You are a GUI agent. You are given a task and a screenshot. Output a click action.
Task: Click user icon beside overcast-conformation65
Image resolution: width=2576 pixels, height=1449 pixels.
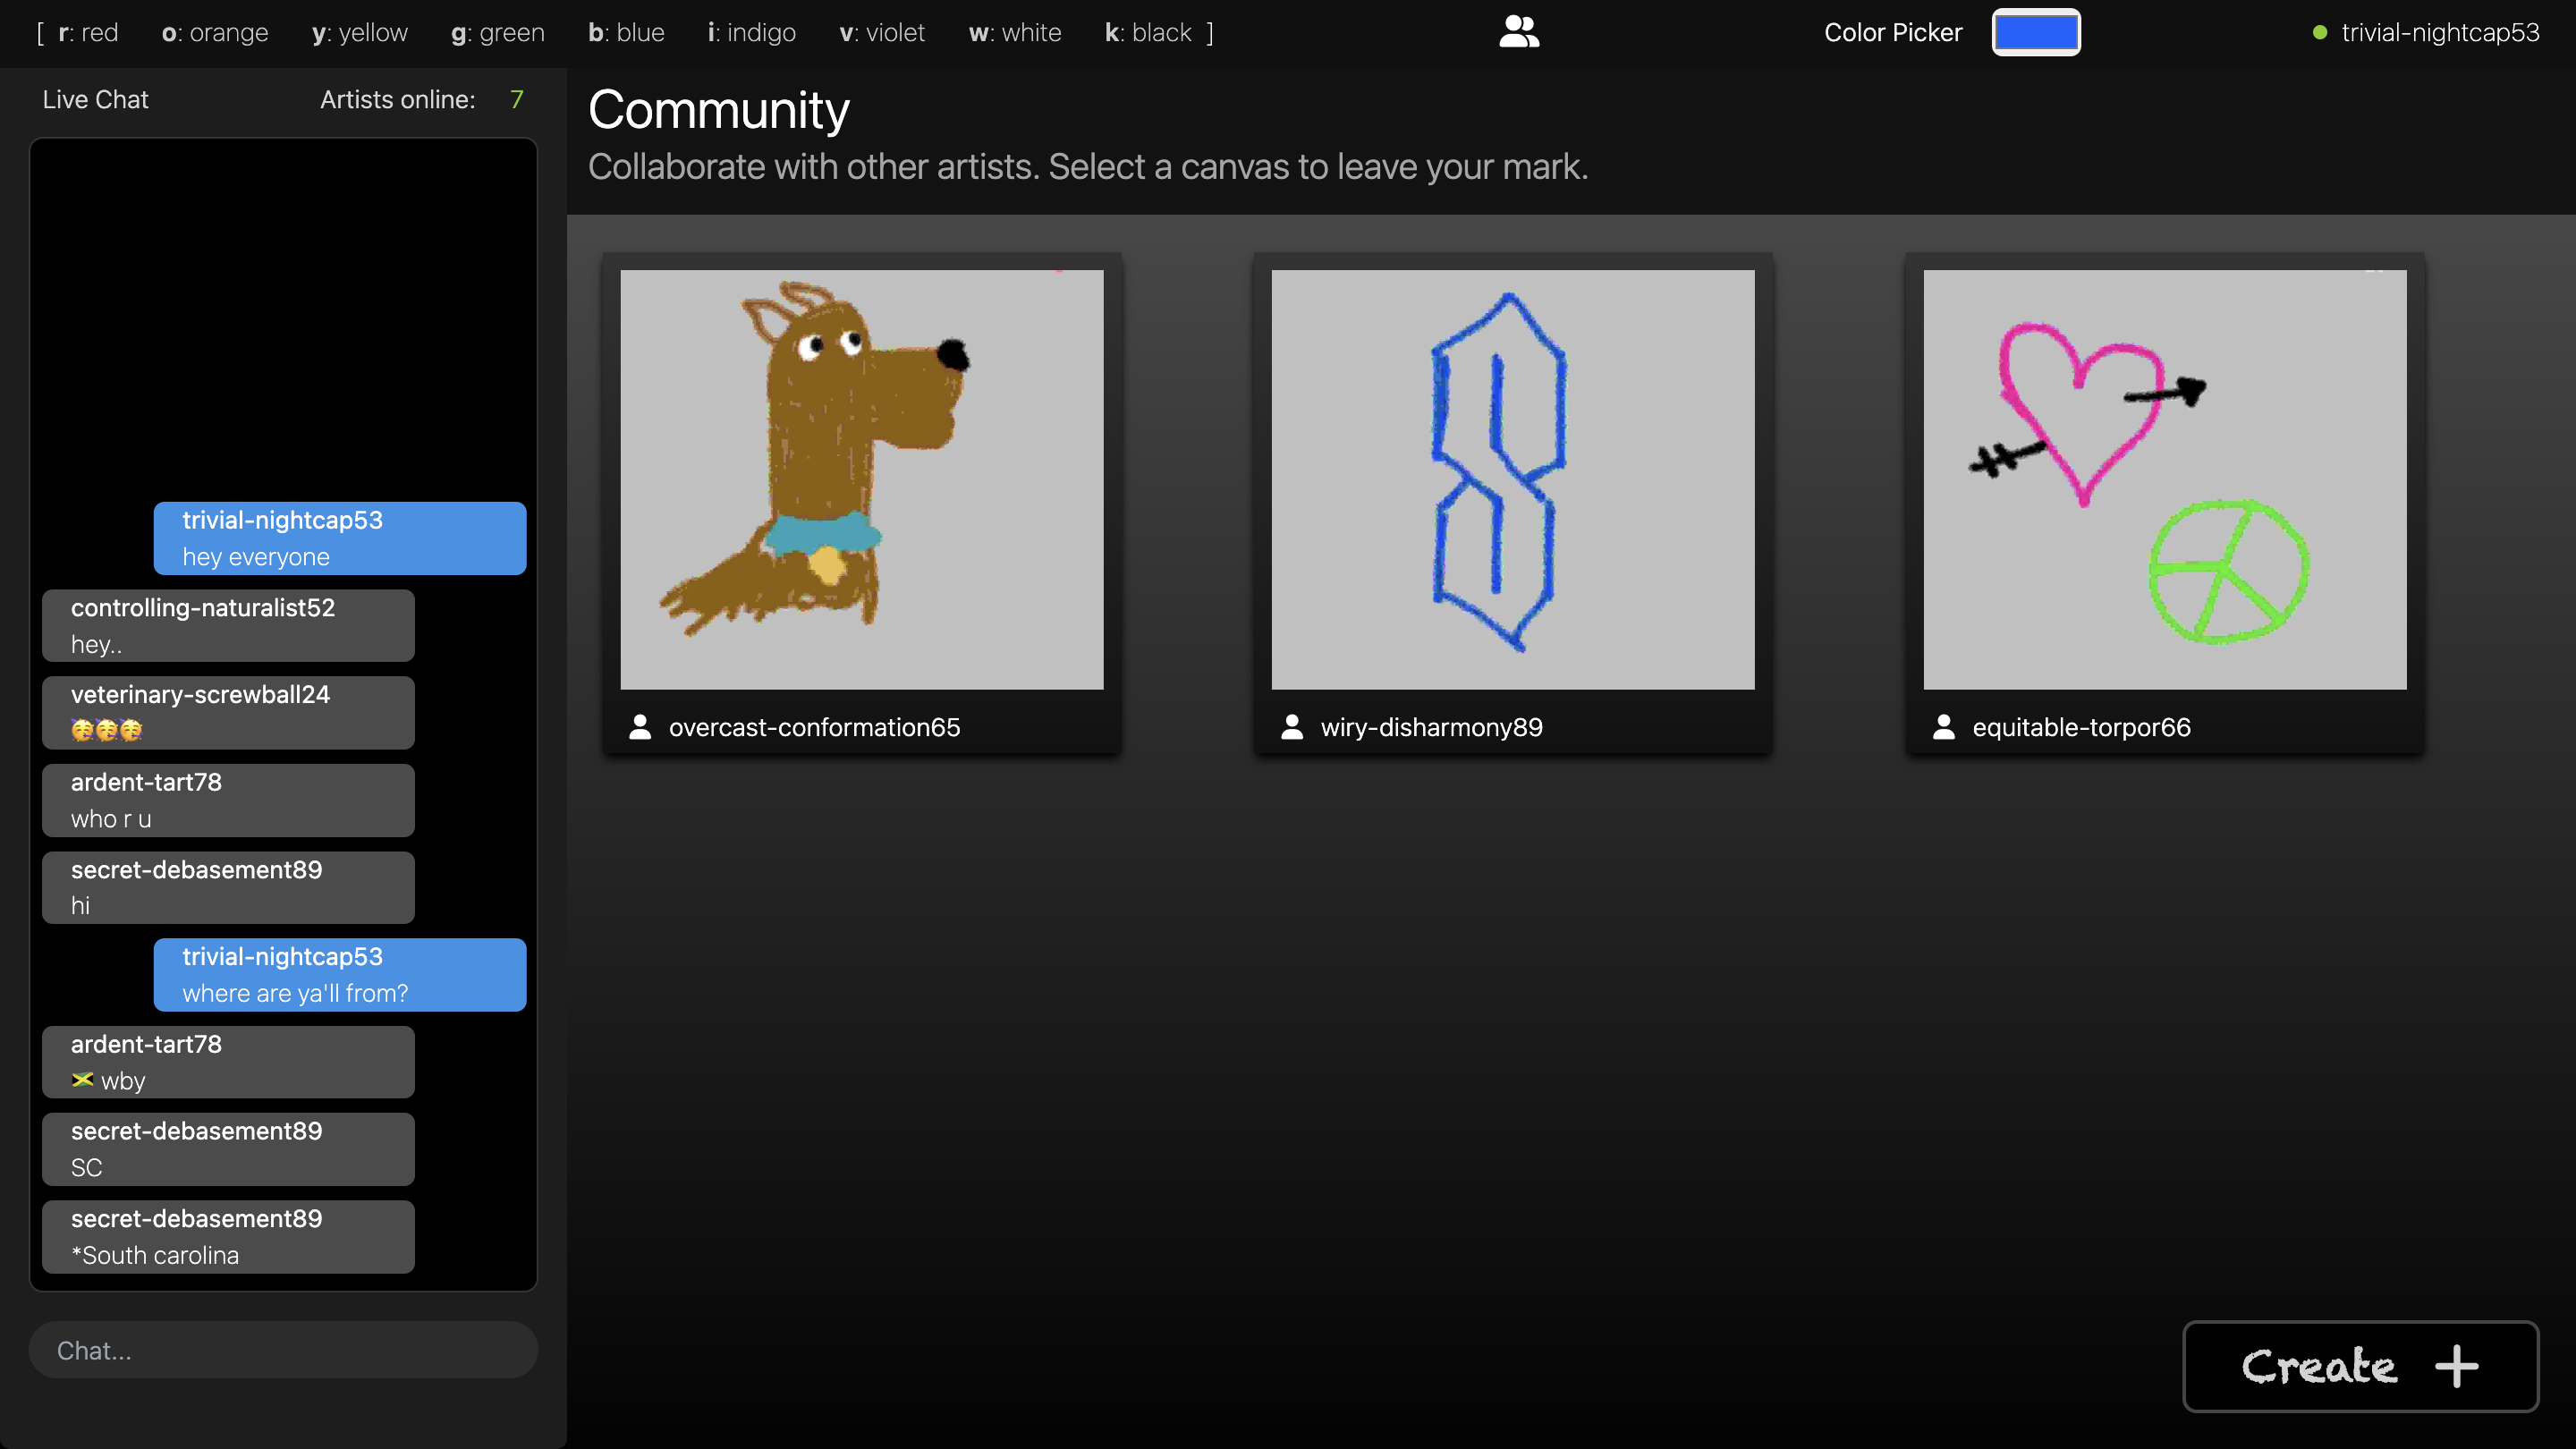(640, 727)
